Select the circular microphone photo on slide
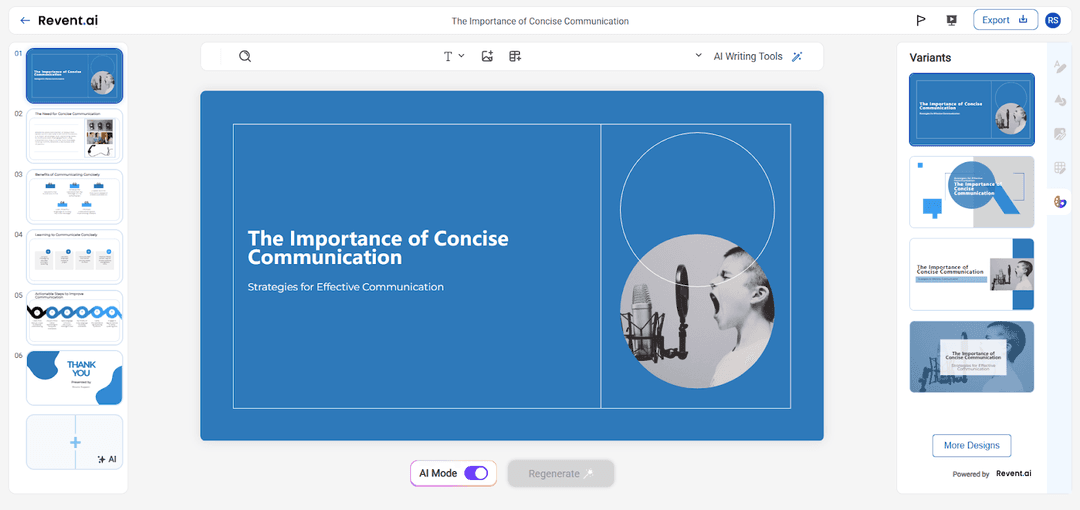The width and height of the screenshot is (1080, 510). pyautogui.click(x=697, y=312)
